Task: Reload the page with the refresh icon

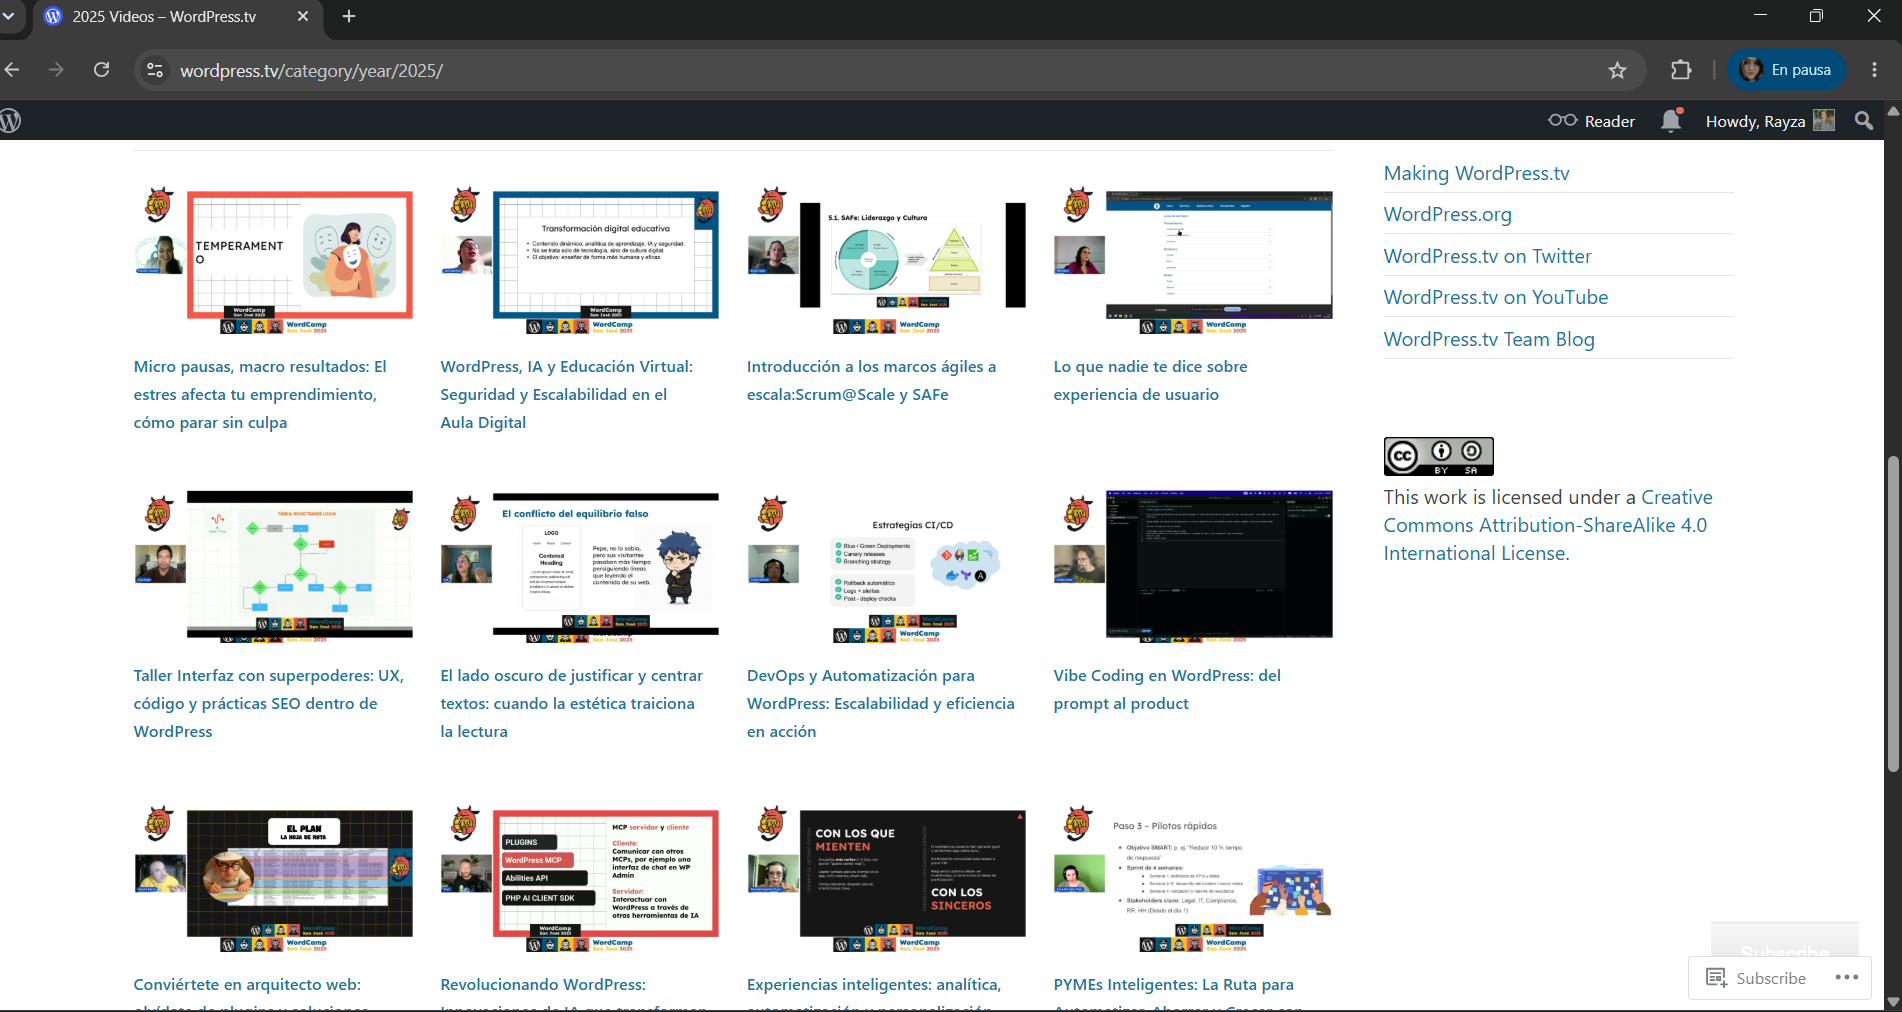Action: [x=101, y=70]
